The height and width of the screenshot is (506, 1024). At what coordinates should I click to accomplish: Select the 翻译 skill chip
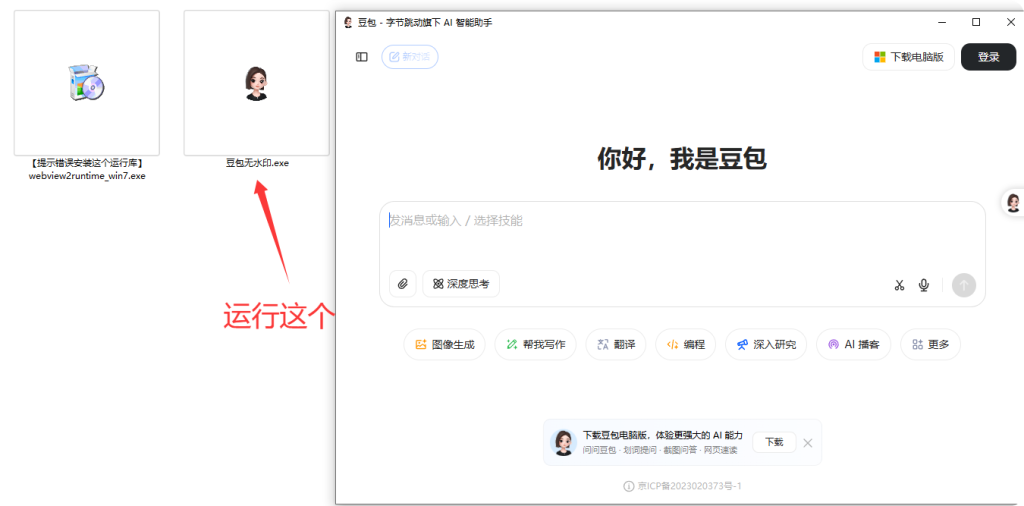tap(616, 344)
